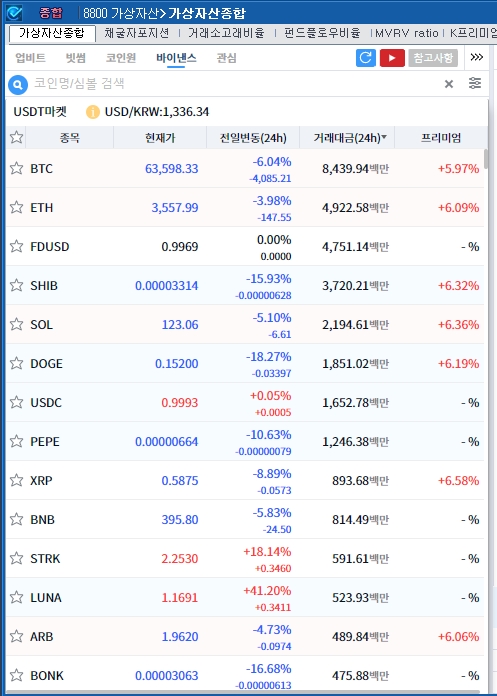This screenshot has width=497, height=696.
Task: Click DOGE price 0.15200
Action: 177,364
